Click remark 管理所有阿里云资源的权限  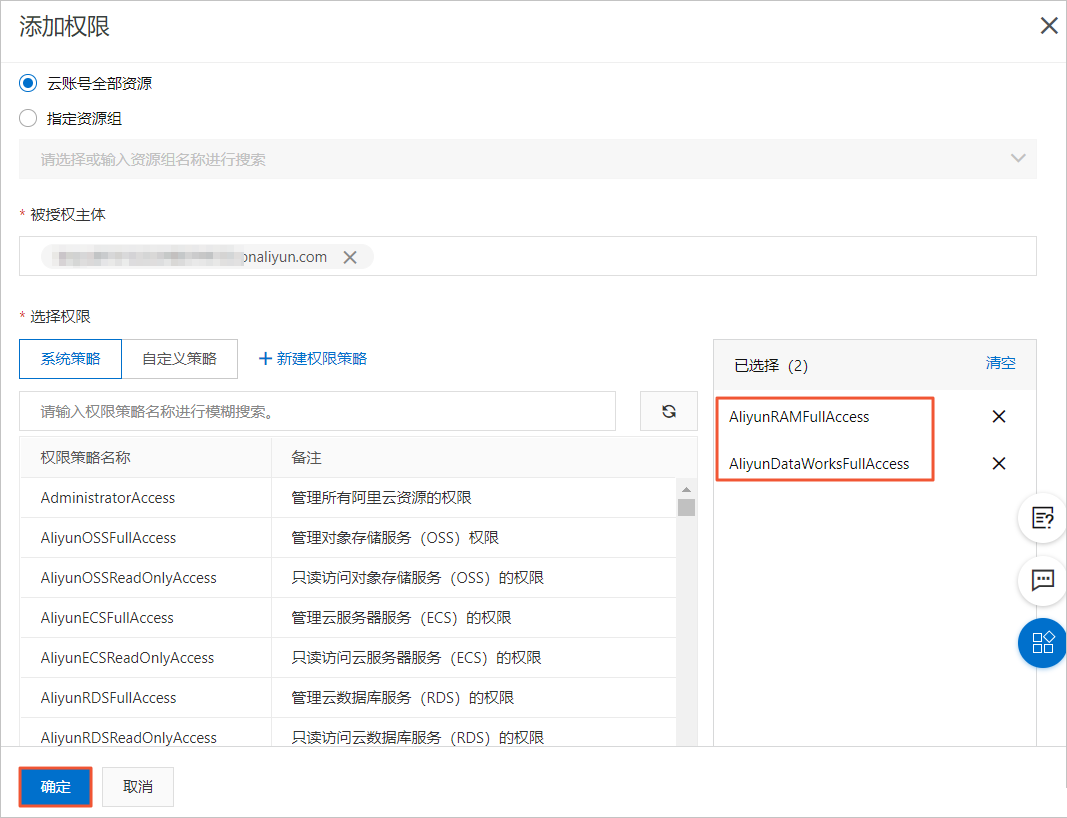381,497
